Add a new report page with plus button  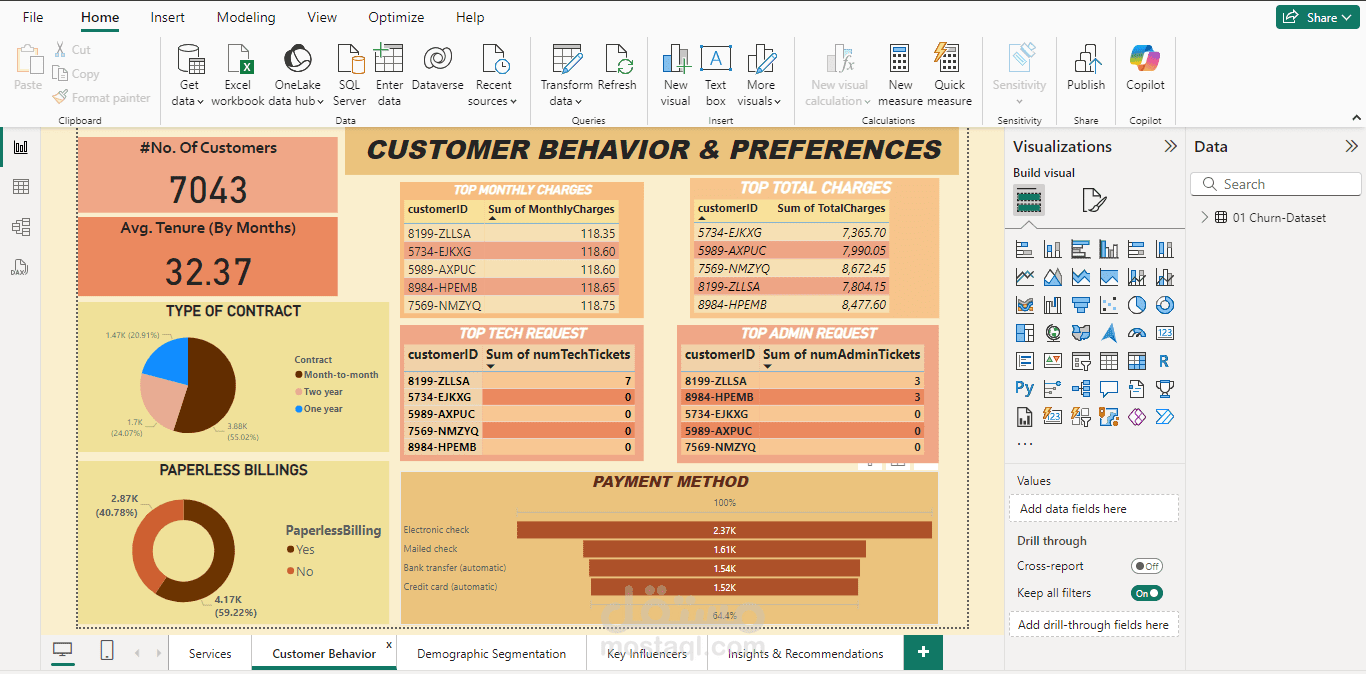[923, 652]
